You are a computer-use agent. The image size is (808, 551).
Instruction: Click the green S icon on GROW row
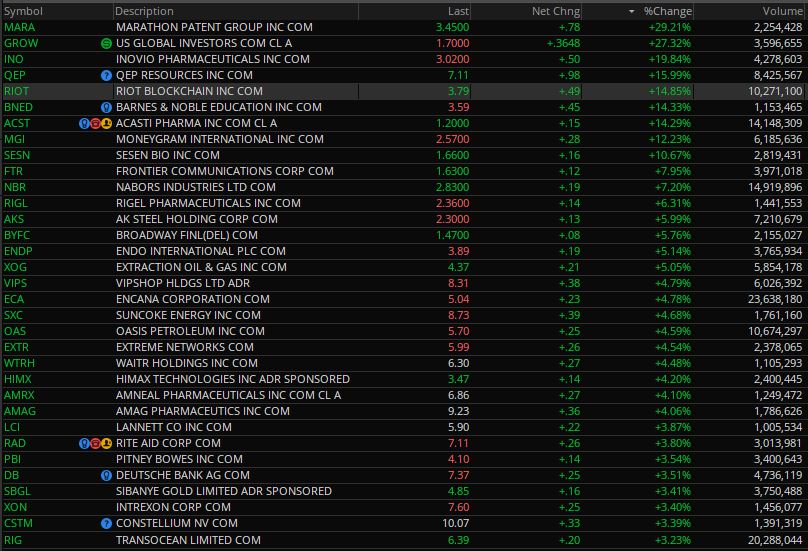106,44
